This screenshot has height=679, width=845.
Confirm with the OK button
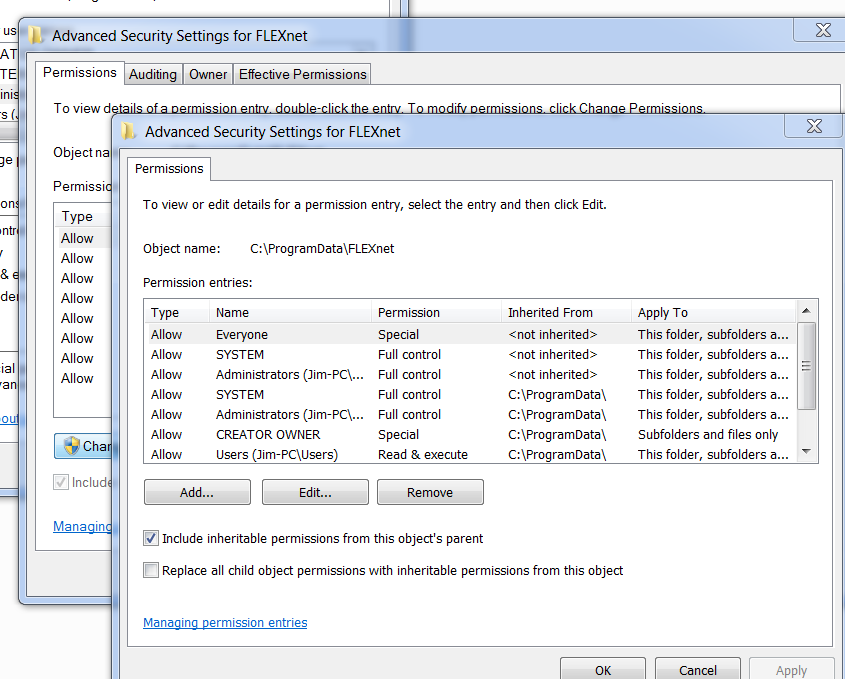(602, 669)
